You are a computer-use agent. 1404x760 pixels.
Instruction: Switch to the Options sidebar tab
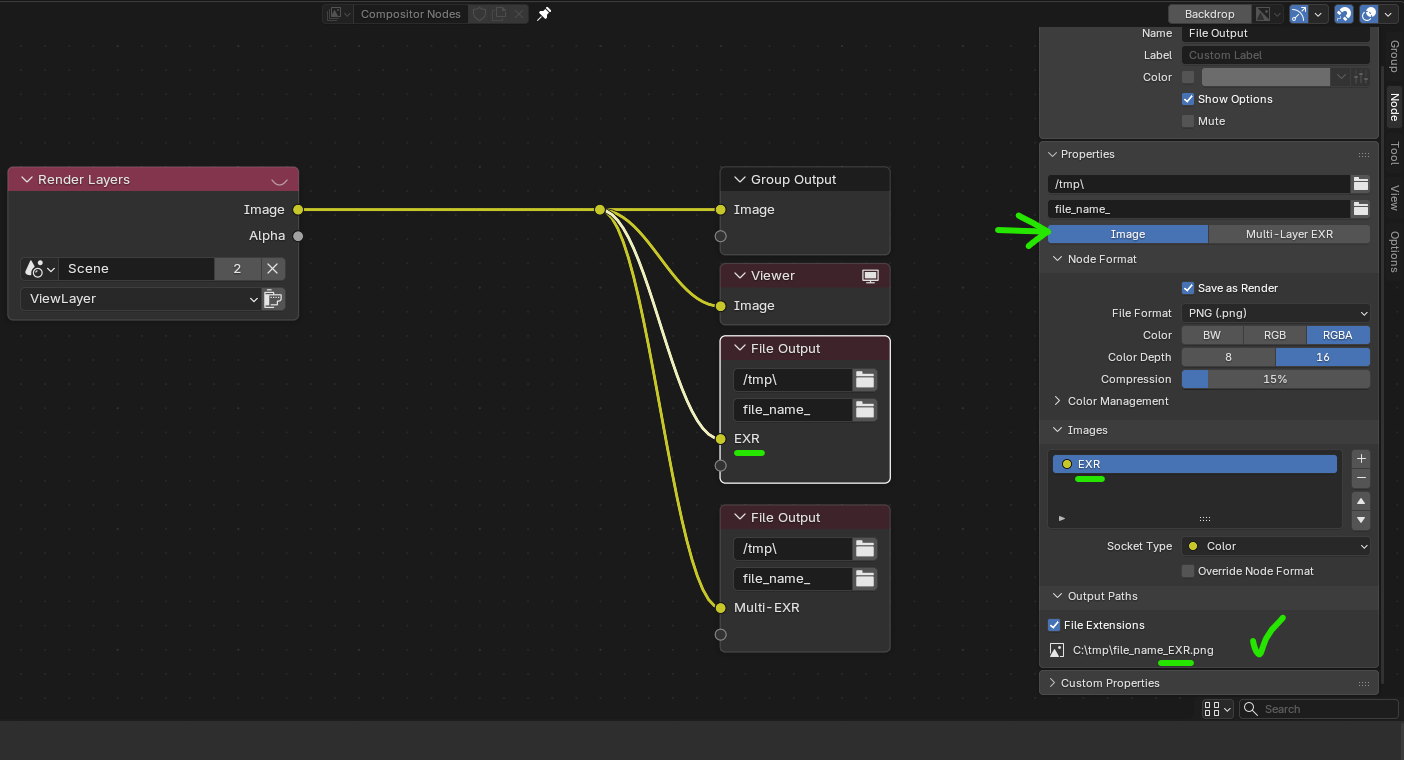point(1393,251)
